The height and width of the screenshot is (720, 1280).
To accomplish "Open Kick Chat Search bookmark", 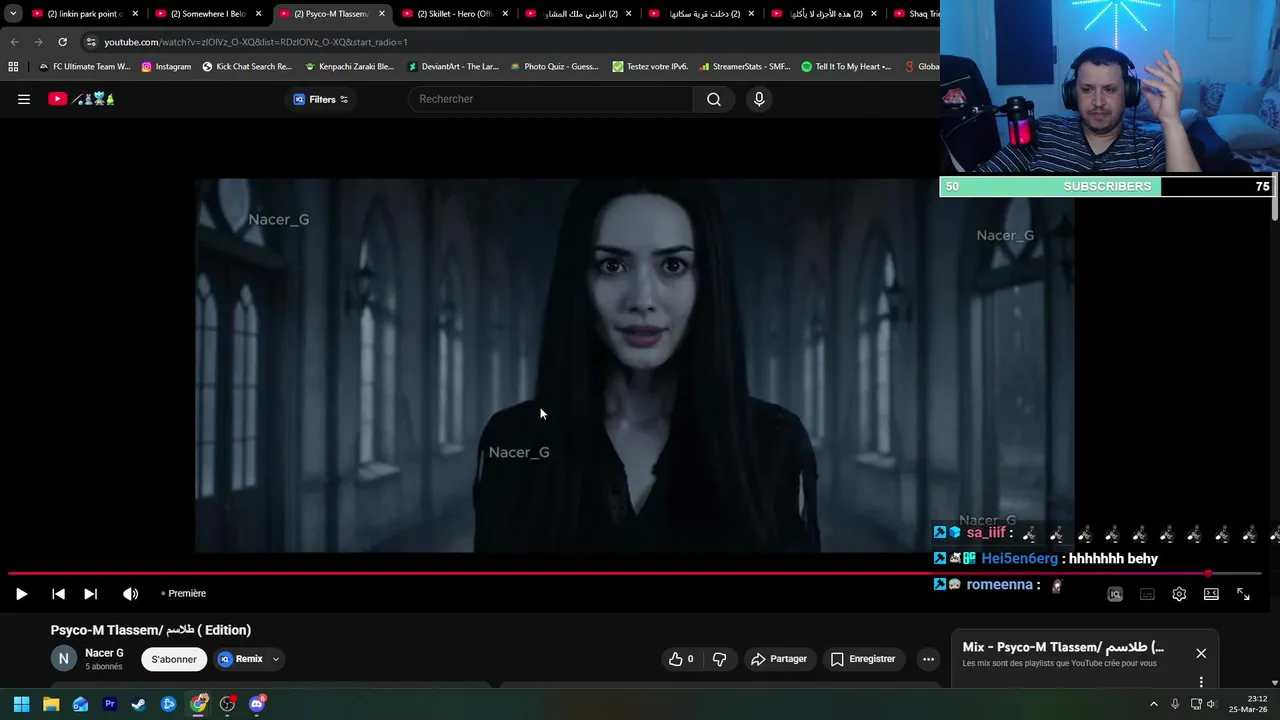I will 247,67.
